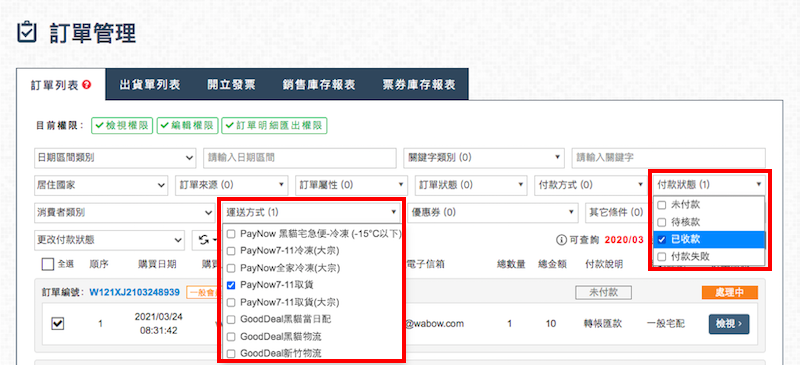
Task: Check the 待核款 option
Action: click(661, 222)
